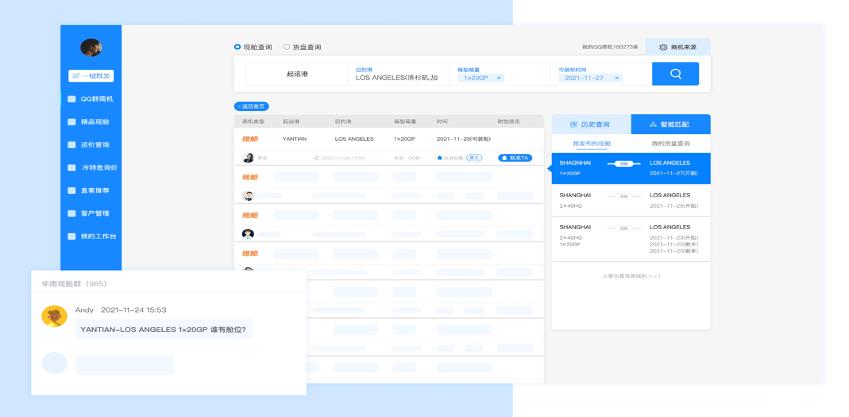Open the 目的港 LOS ANGELES field
This screenshot has width=849, height=417.
398,74
